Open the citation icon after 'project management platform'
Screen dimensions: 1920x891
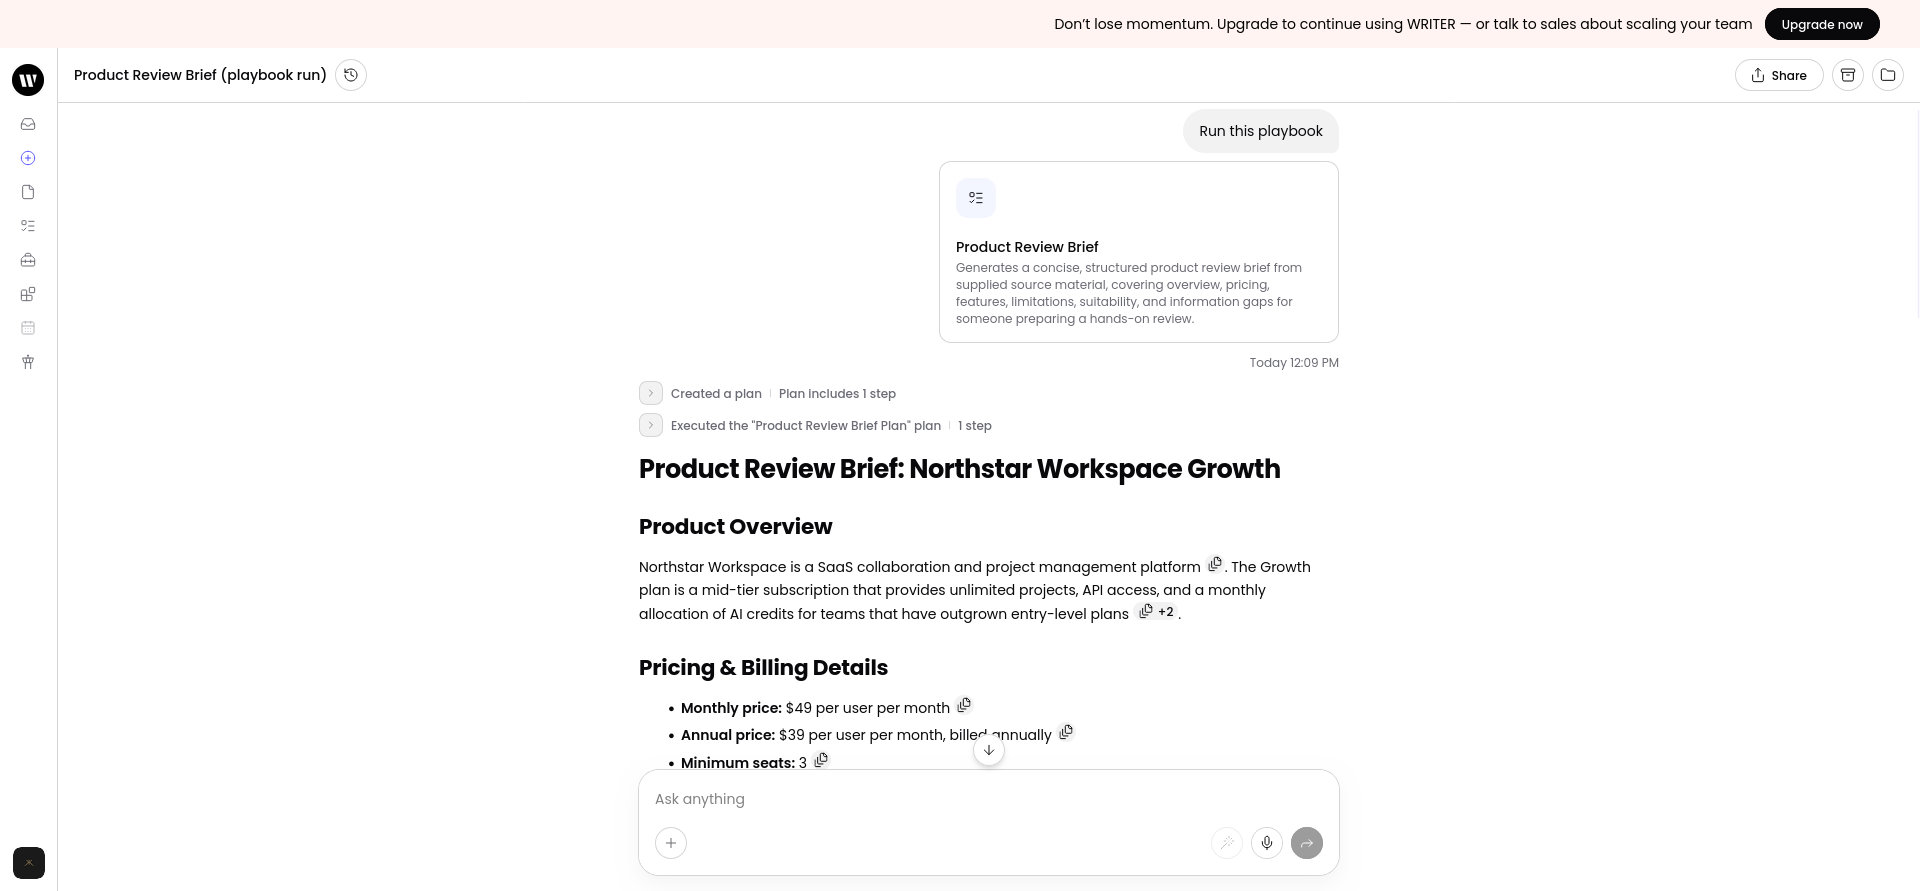coord(1215,564)
